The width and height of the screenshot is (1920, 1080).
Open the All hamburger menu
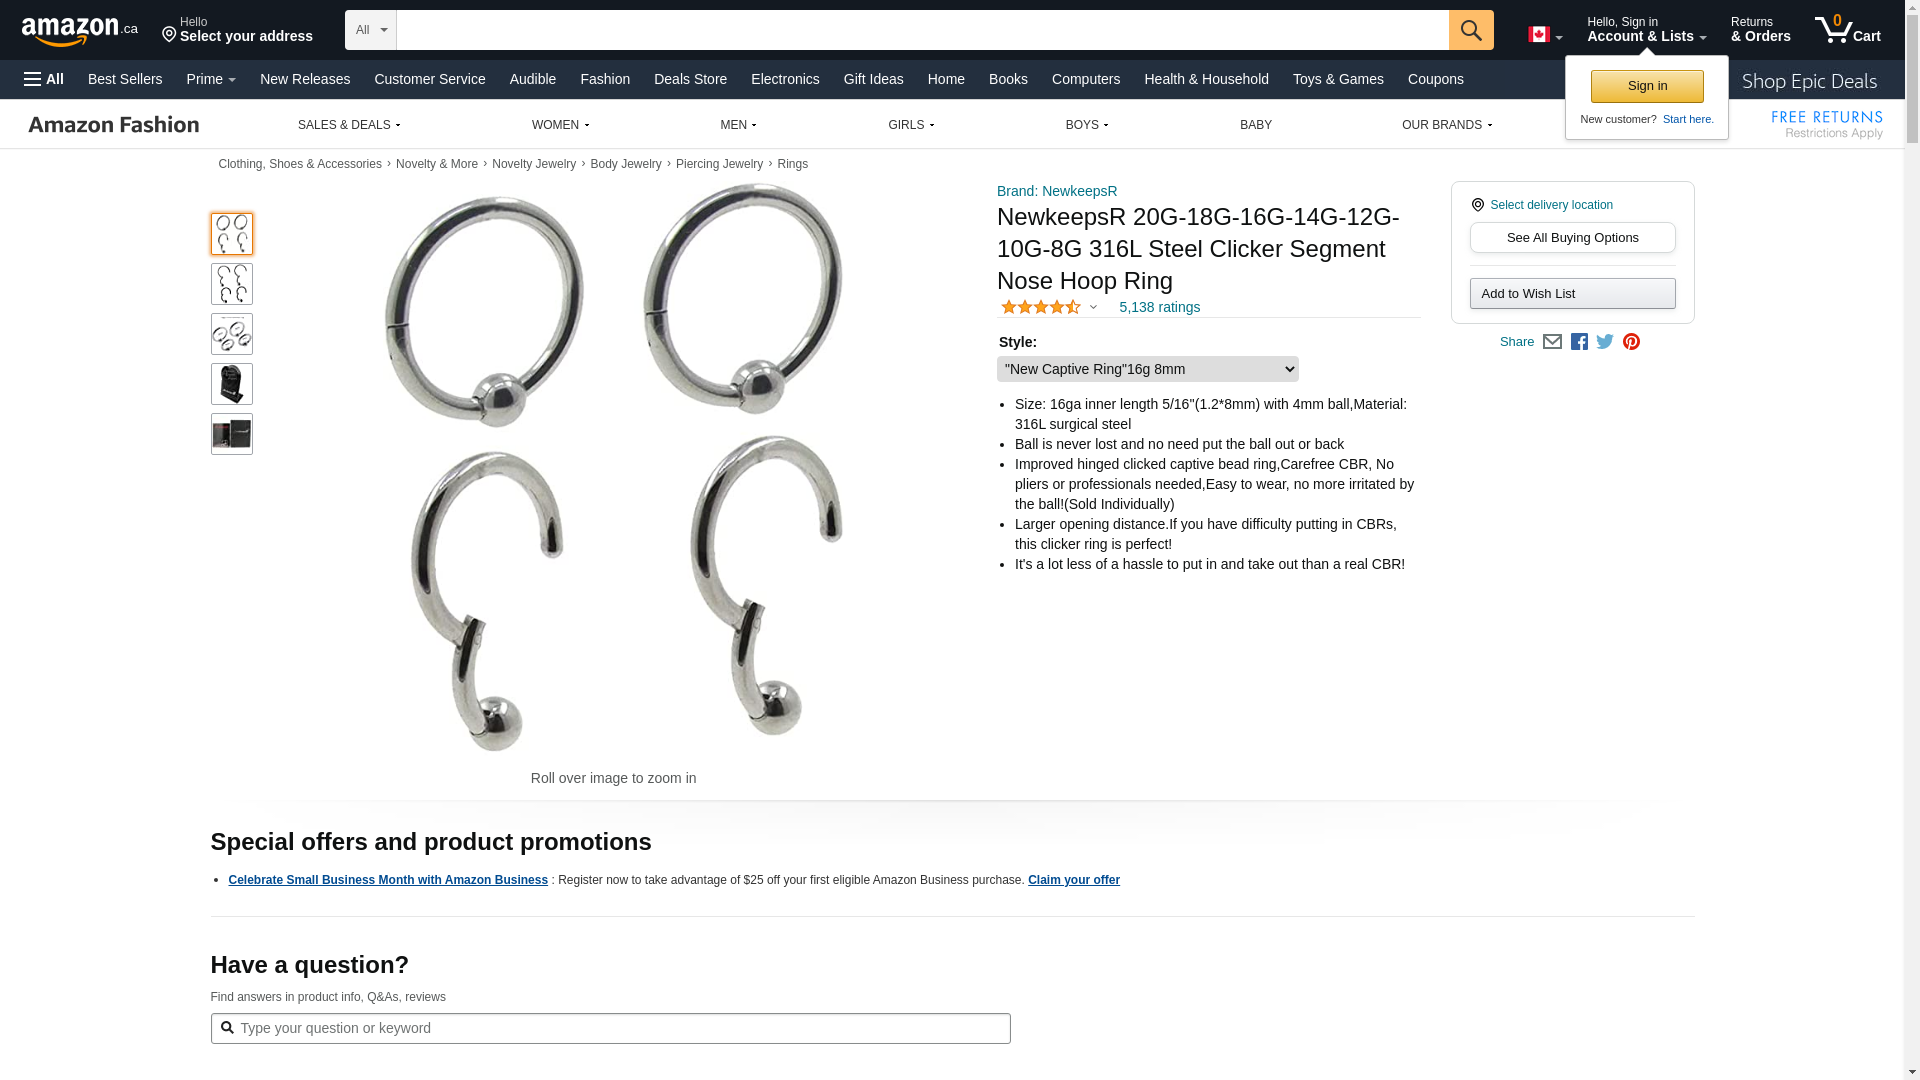coord(44,79)
